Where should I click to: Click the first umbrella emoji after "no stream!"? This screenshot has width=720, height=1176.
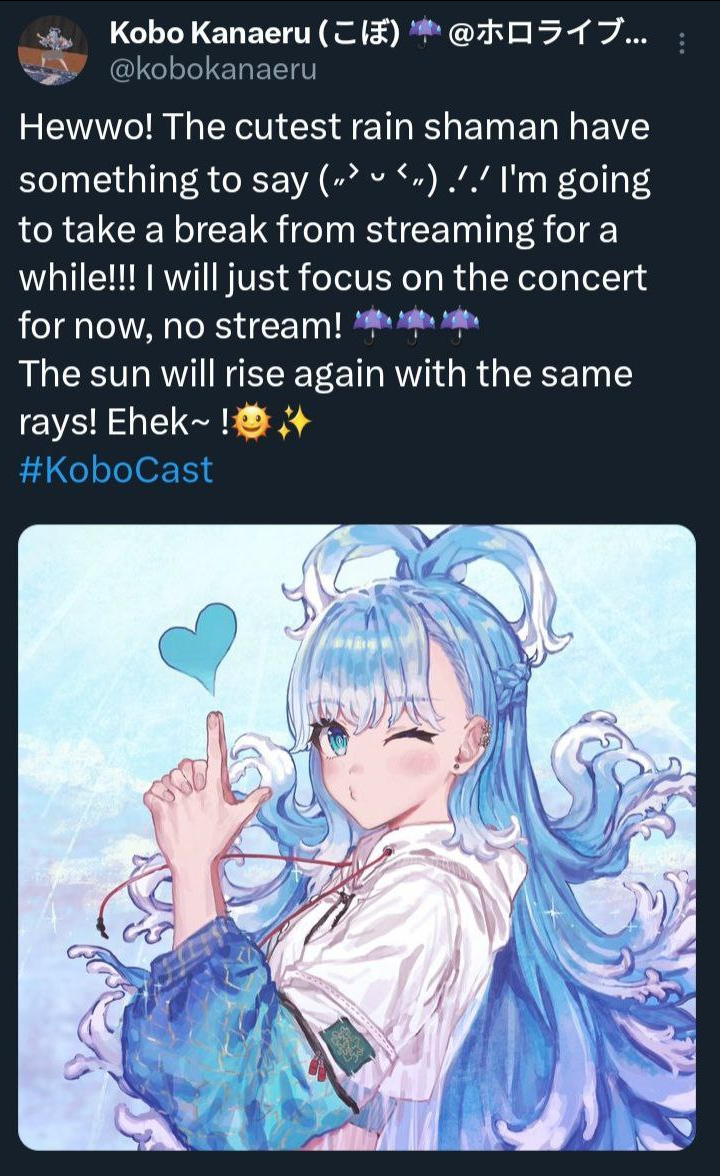372,326
